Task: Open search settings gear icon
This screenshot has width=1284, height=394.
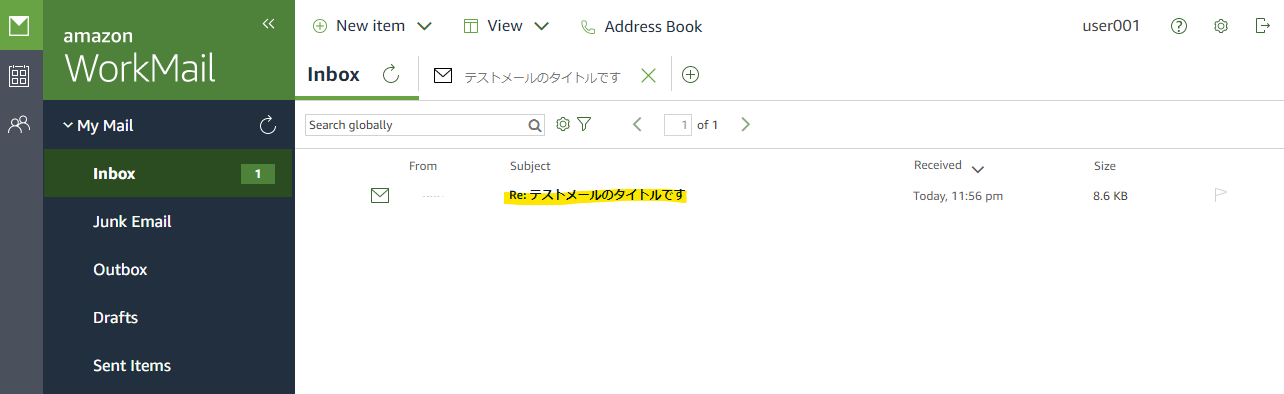Action: [x=563, y=124]
